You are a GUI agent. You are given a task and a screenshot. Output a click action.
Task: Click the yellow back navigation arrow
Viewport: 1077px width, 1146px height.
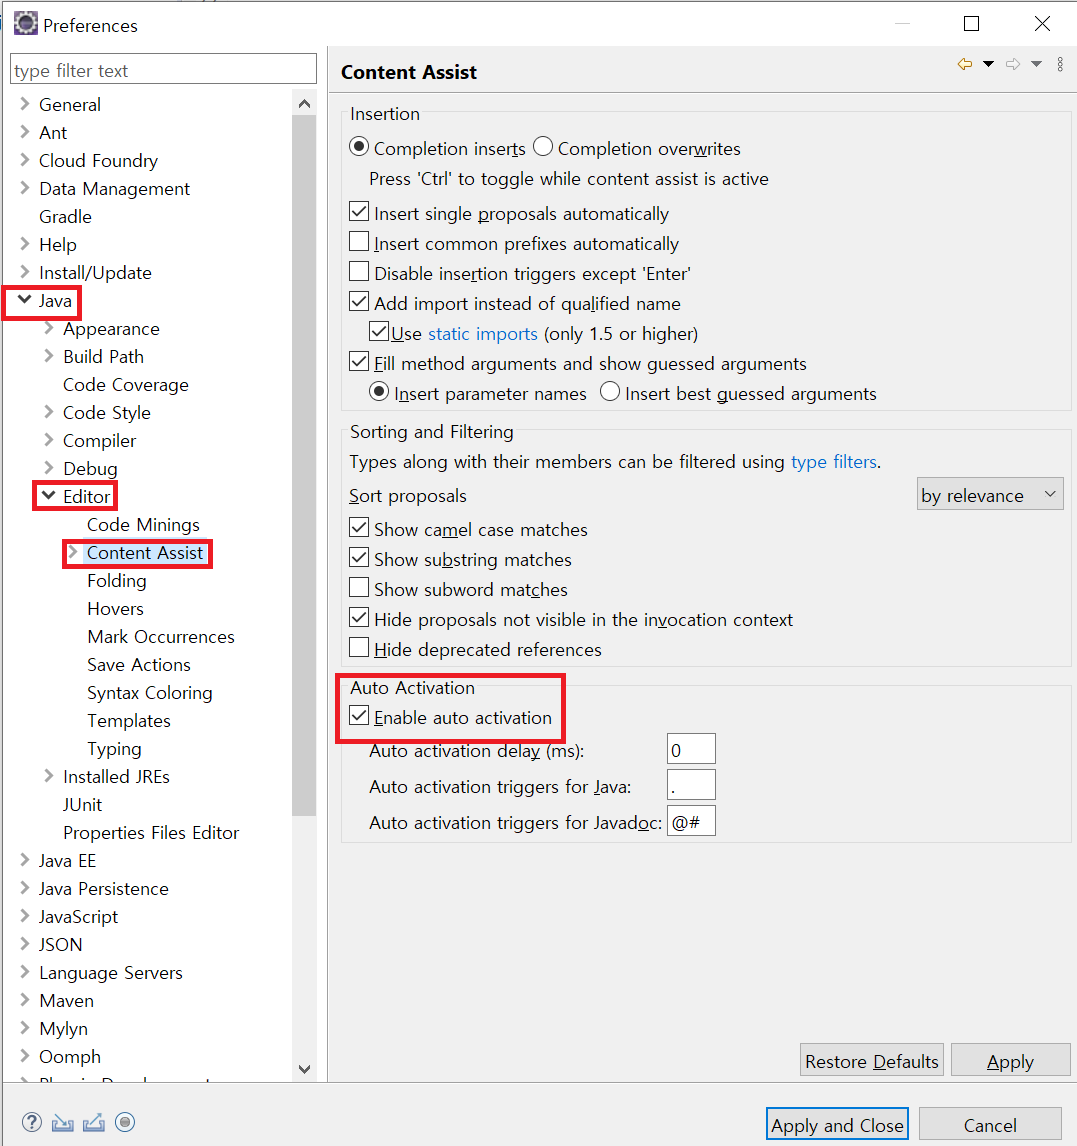[964, 64]
